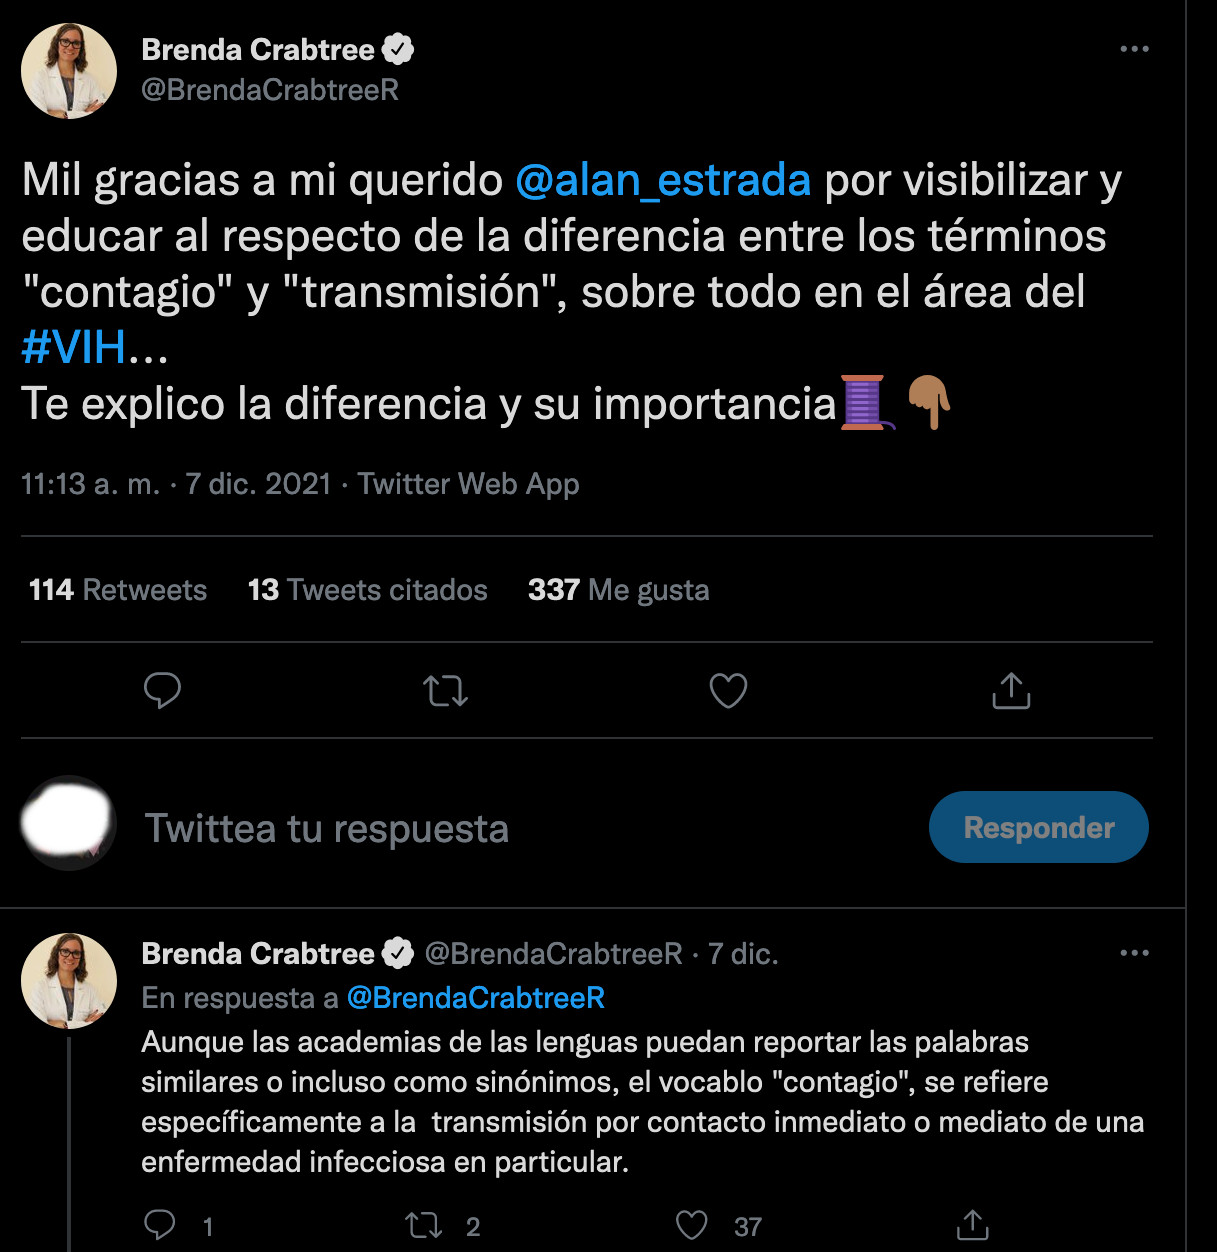Viewport: 1217px width, 1252px height.
Task: Click the reply icon on the reply tweet
Action: [x=159, y=1222]
